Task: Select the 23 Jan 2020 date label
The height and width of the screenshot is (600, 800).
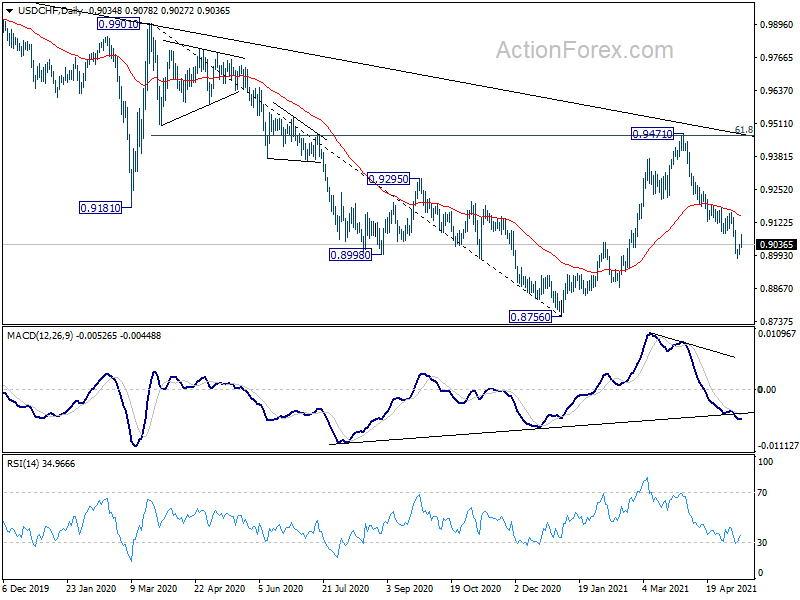Action: point(91,588)
